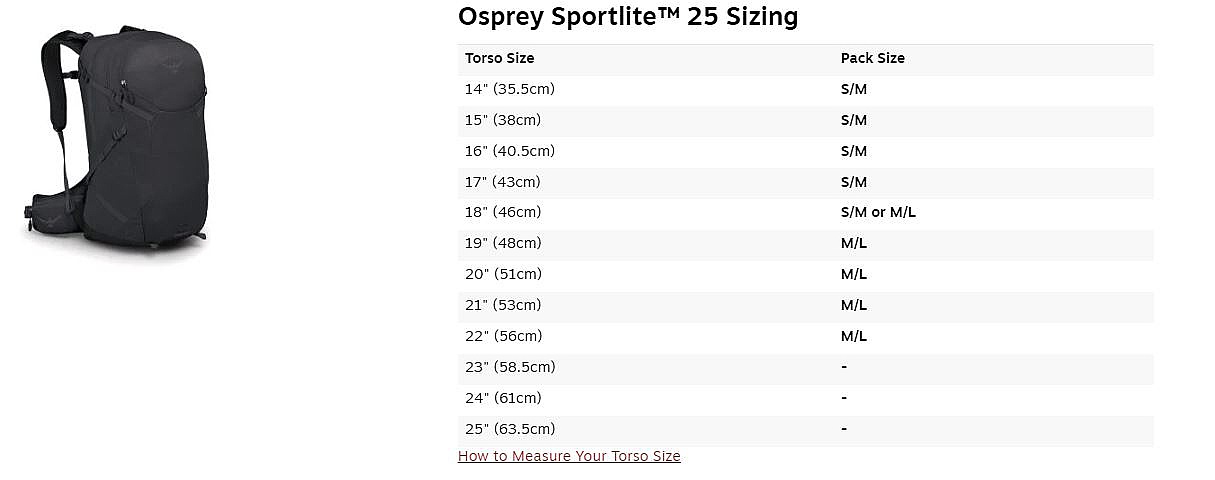Select the 21" (53cm) torso size row

[502, 305]
